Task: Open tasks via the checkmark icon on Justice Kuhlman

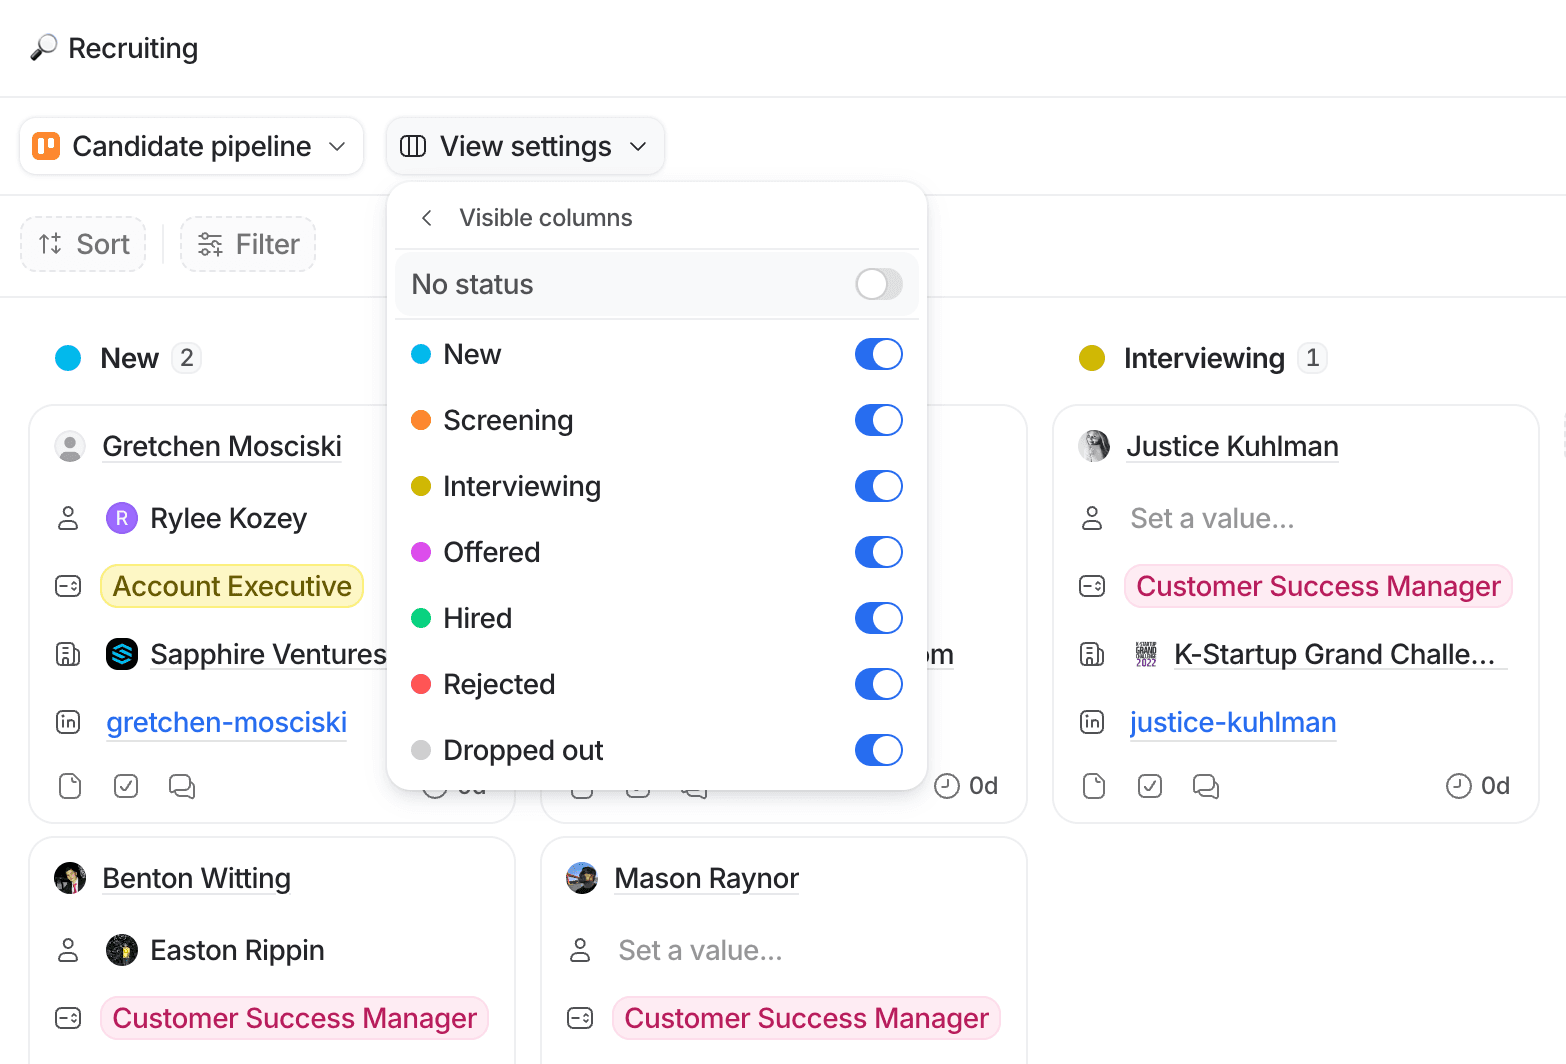Action: 1149,786
